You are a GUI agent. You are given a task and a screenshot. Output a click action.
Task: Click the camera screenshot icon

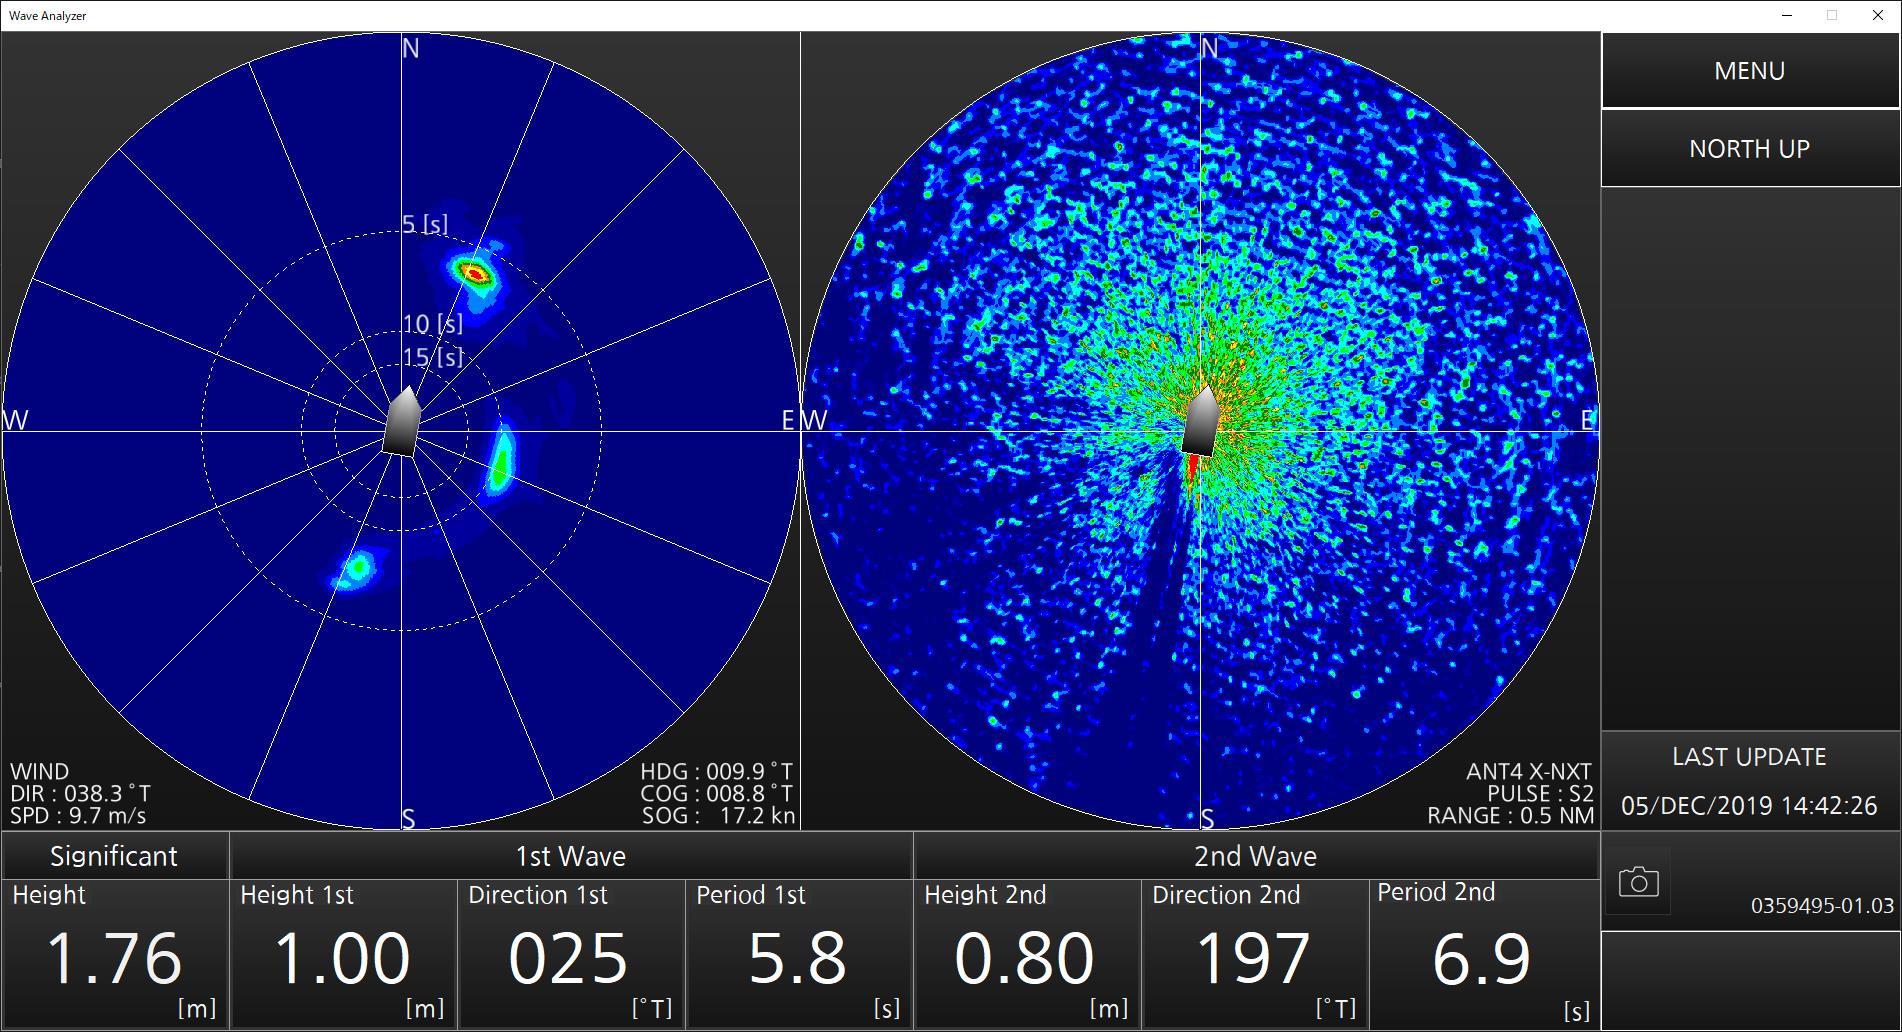(1638, 882)
